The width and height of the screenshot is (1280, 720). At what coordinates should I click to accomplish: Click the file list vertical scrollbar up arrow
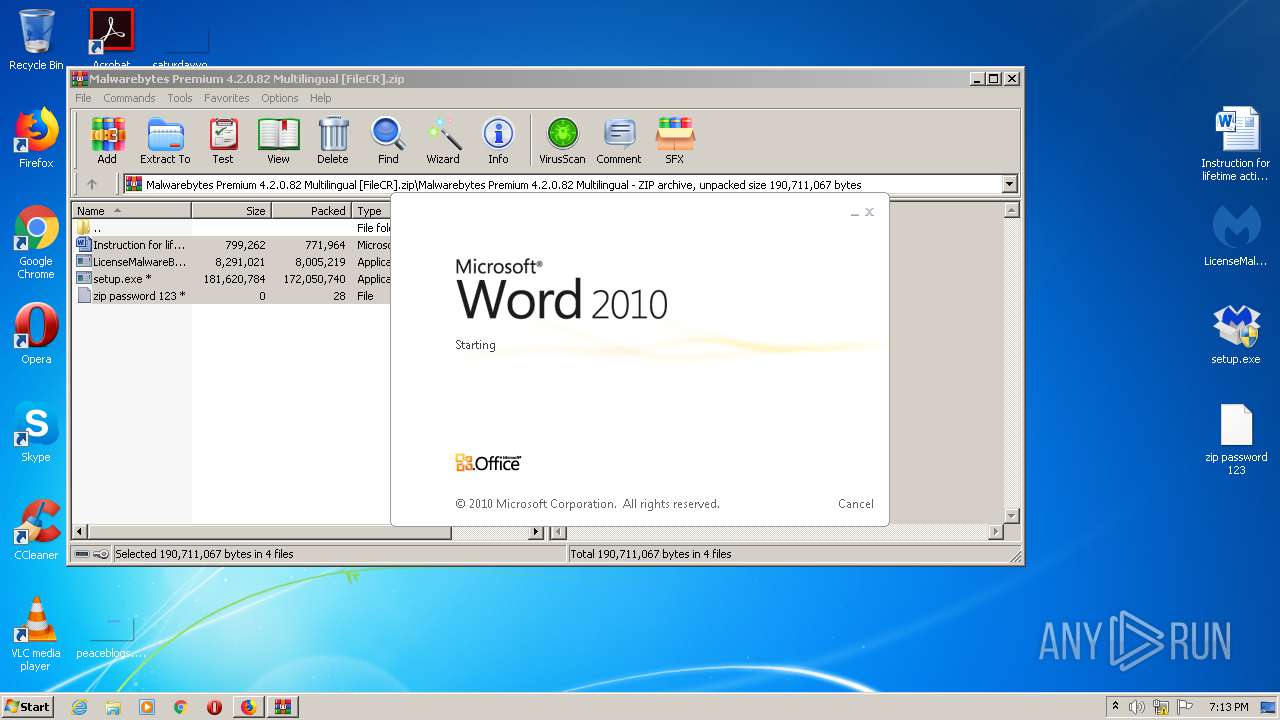click(x=1011, y=211)
